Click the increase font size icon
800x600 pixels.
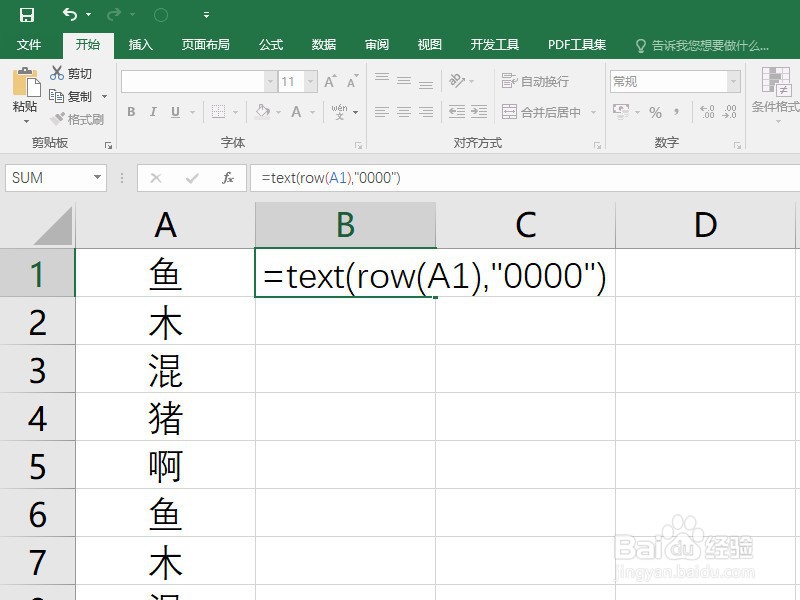330,82
